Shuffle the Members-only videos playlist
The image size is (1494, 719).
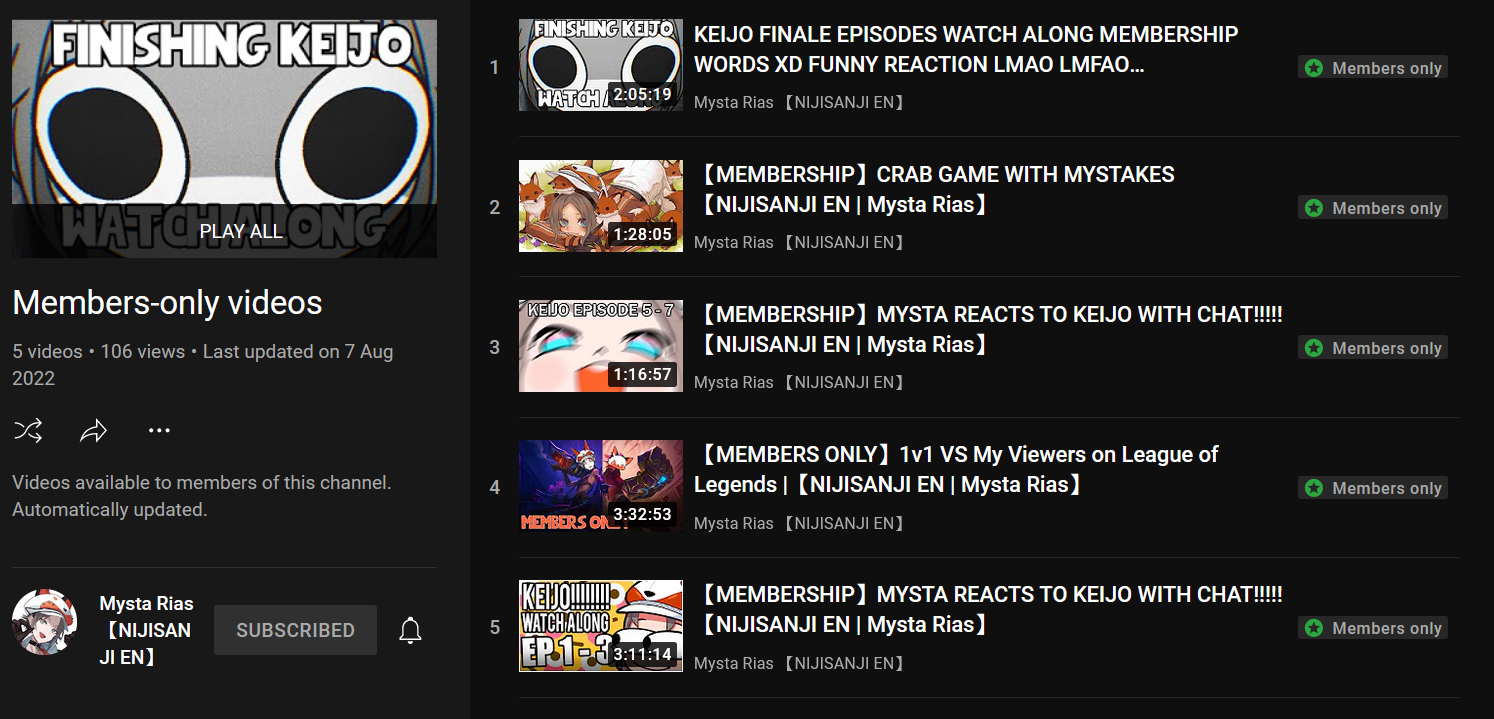point(28,431)
